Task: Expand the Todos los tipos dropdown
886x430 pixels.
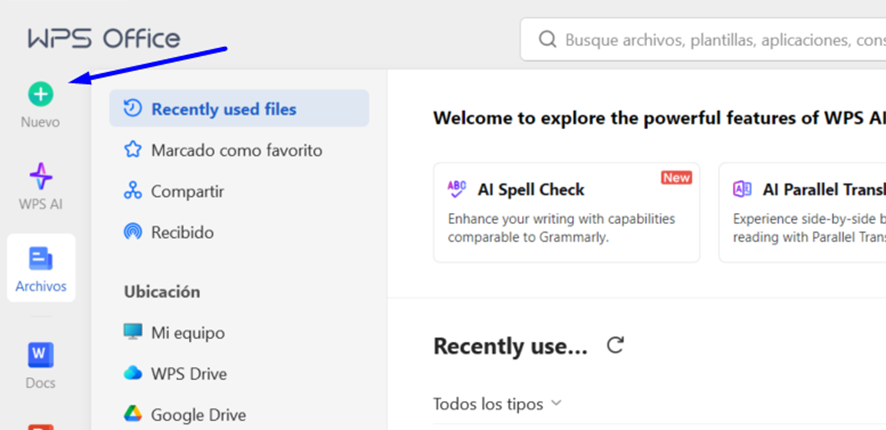Action: 498,404
